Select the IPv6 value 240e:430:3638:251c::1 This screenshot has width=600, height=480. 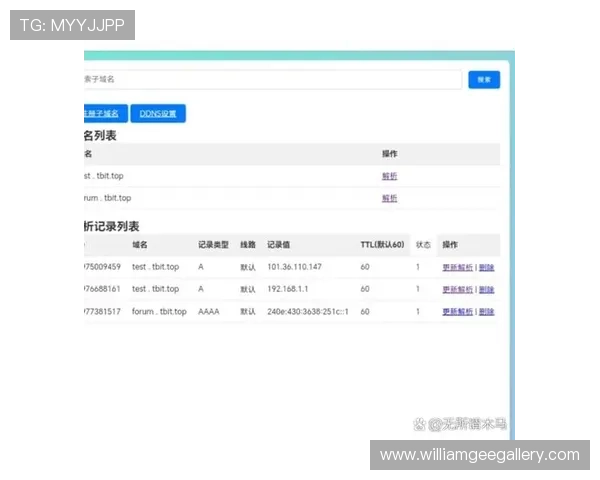tap(308, 312)
